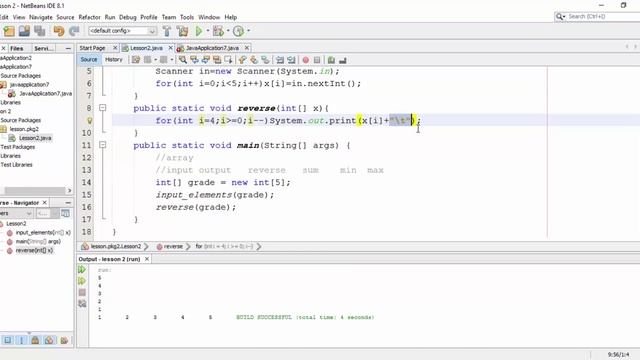This screenshot has width=640, height=360.
Task: Click the Debug Project icon
Action: tap(218, 31)
